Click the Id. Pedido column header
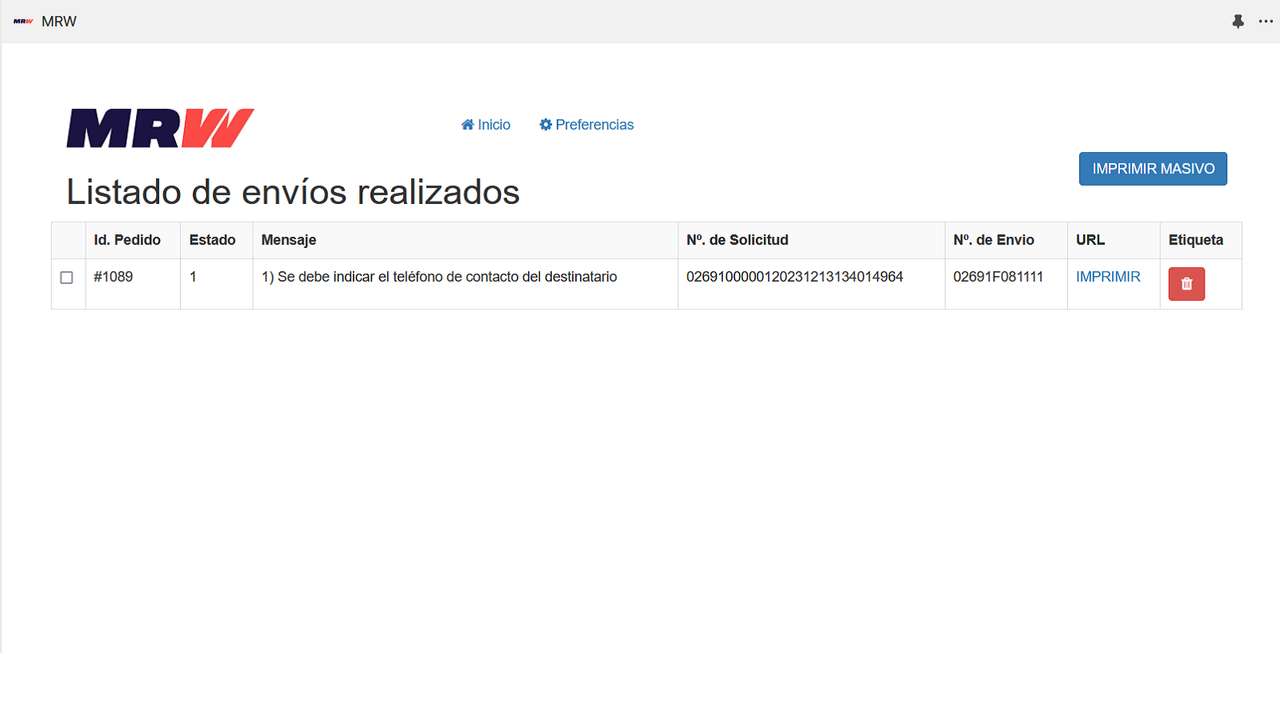Screen dimensions: 1280x720 (x=127, y=240)
